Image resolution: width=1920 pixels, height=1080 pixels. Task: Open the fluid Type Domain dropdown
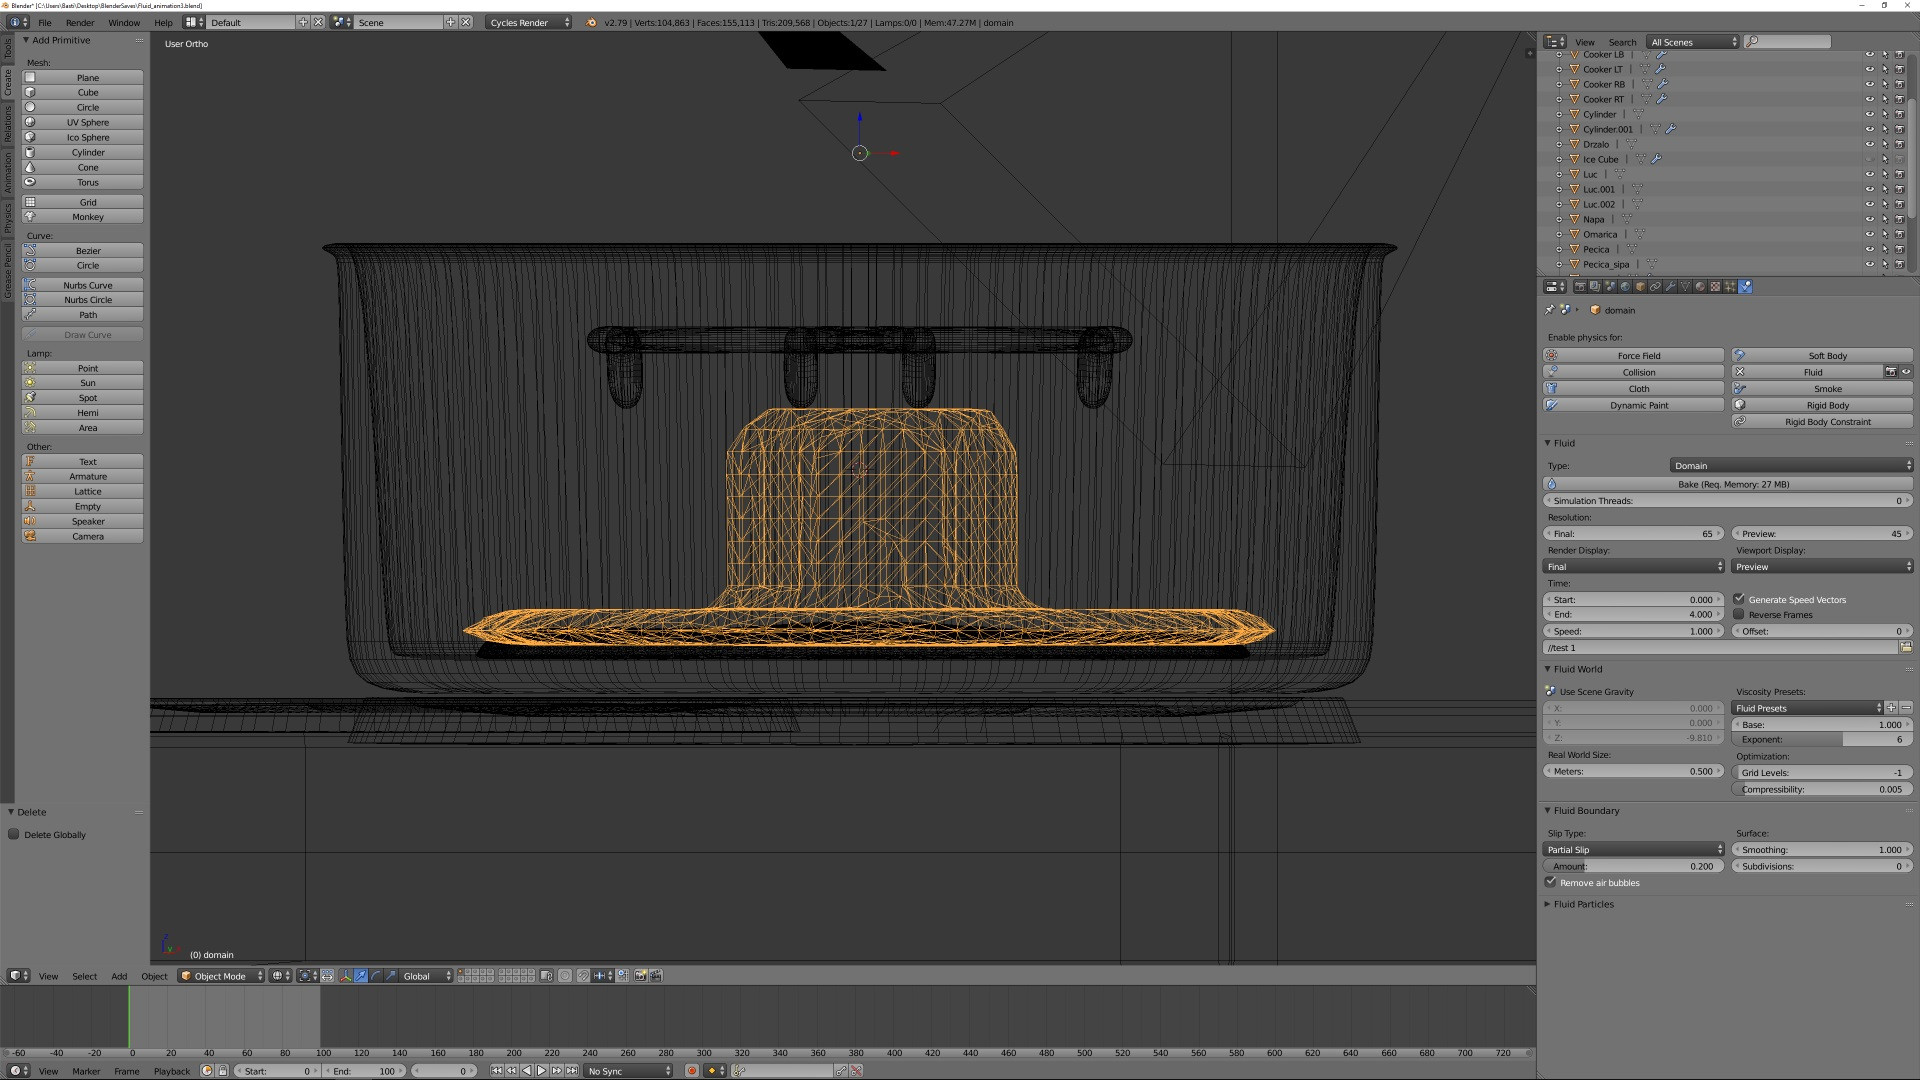[1791, 465]
